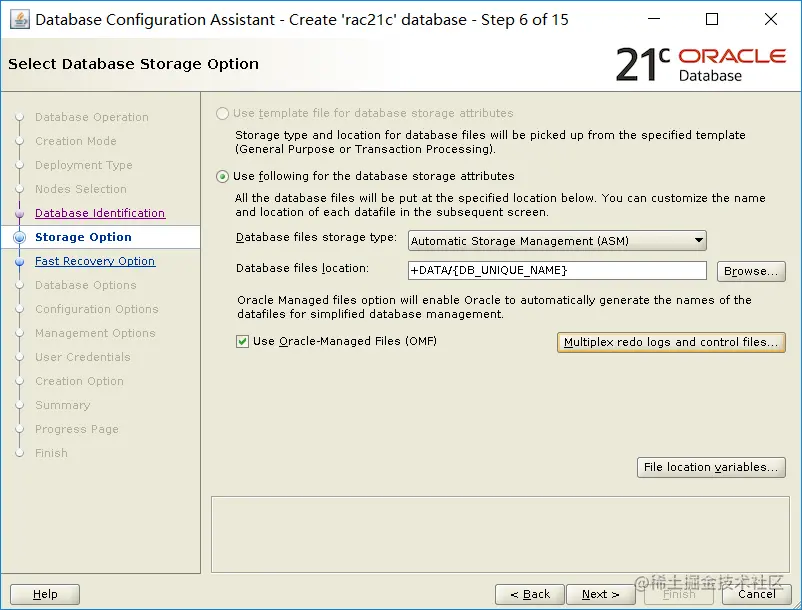The image size is (802, 610).
Task: Select the Storage Option step
Action: click(x=101, y=237)
